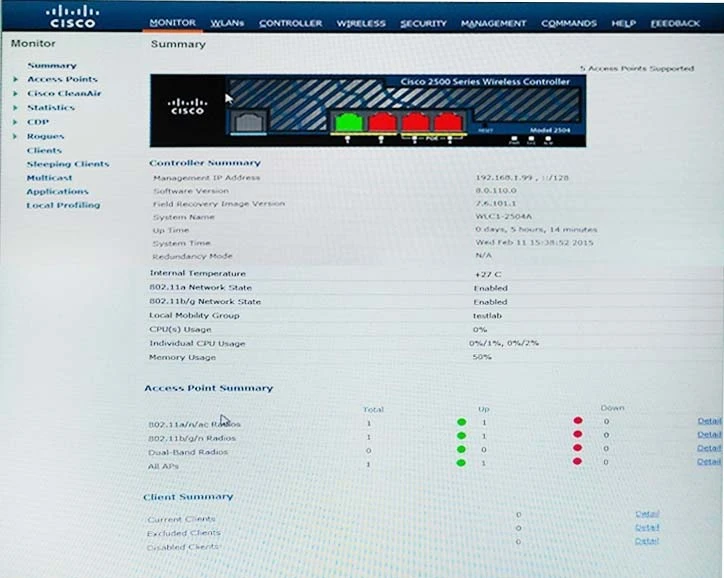The width and height of the screenshot is (724, 578).
Task: Open the COMMANDS menu tab
Action: point(568,23)
